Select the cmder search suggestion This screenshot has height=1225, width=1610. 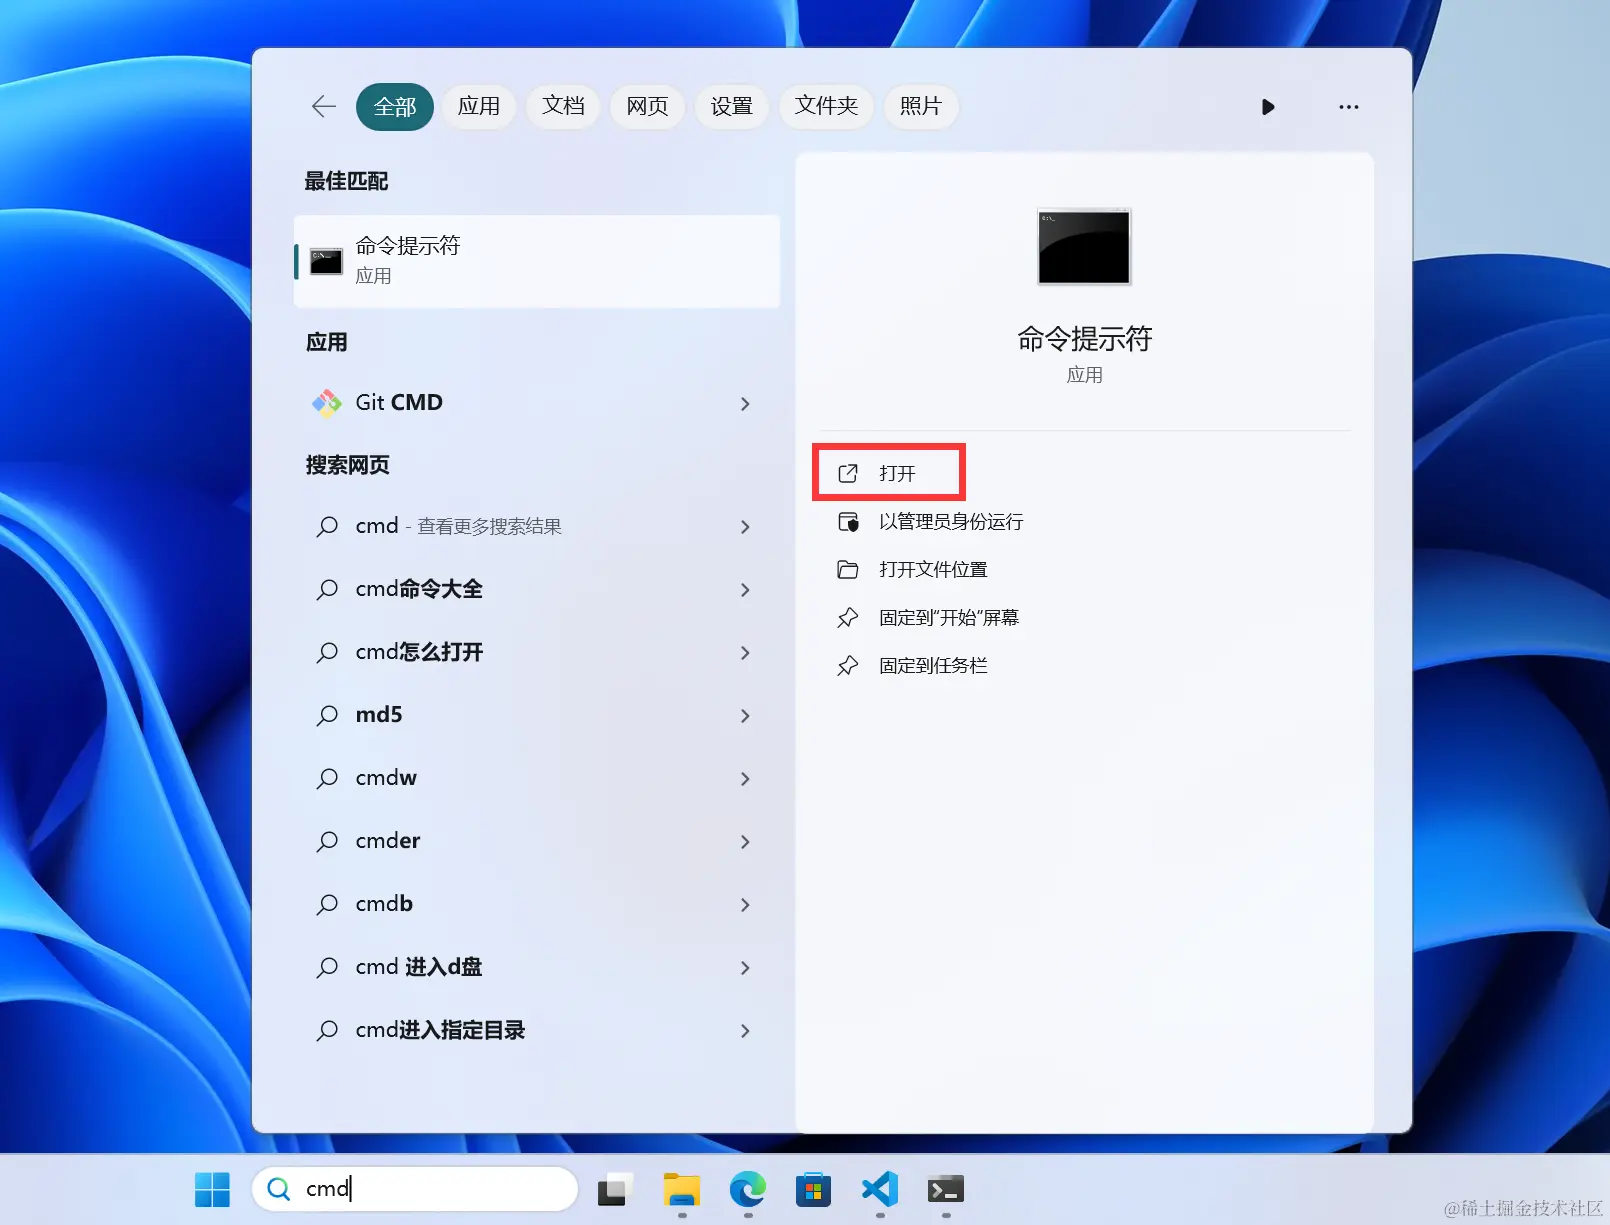[537, 841]
